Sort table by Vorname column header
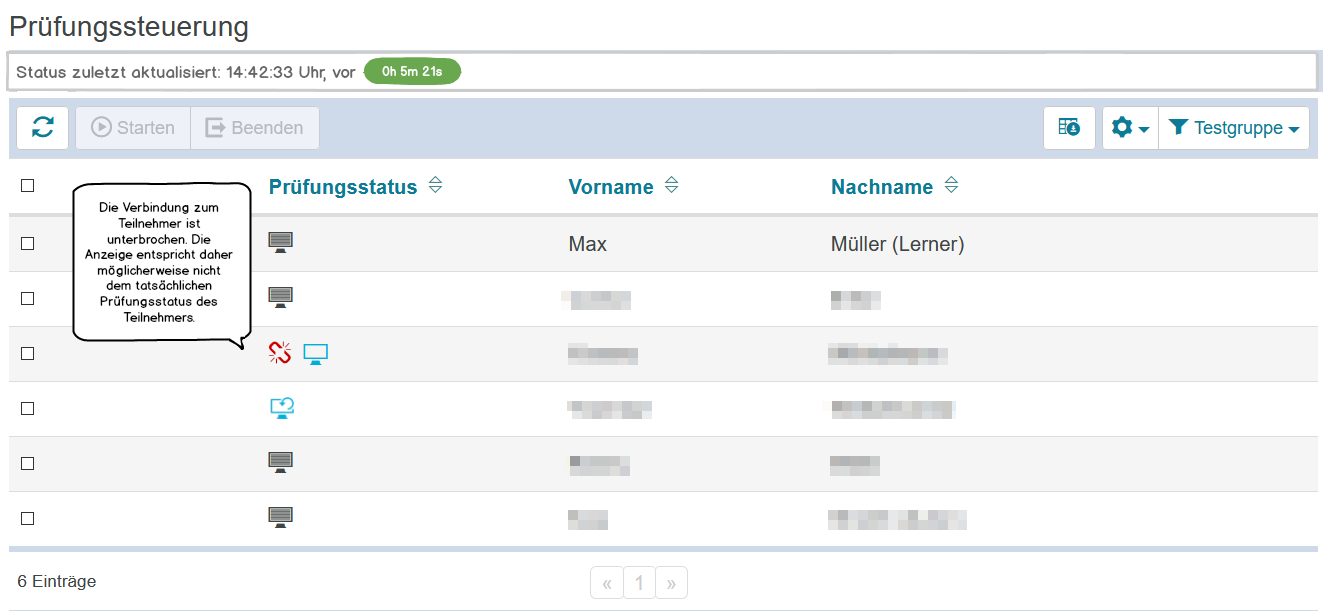 tap(611, 187)
